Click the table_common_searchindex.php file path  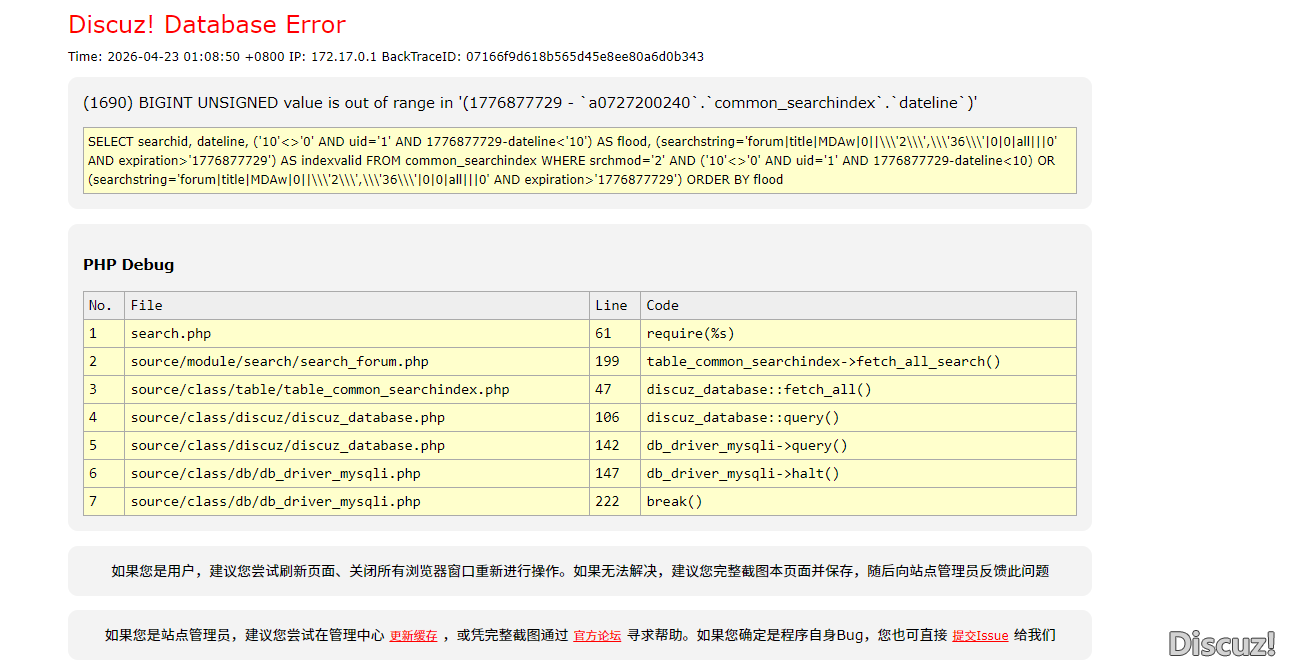[x=319, y=389]
